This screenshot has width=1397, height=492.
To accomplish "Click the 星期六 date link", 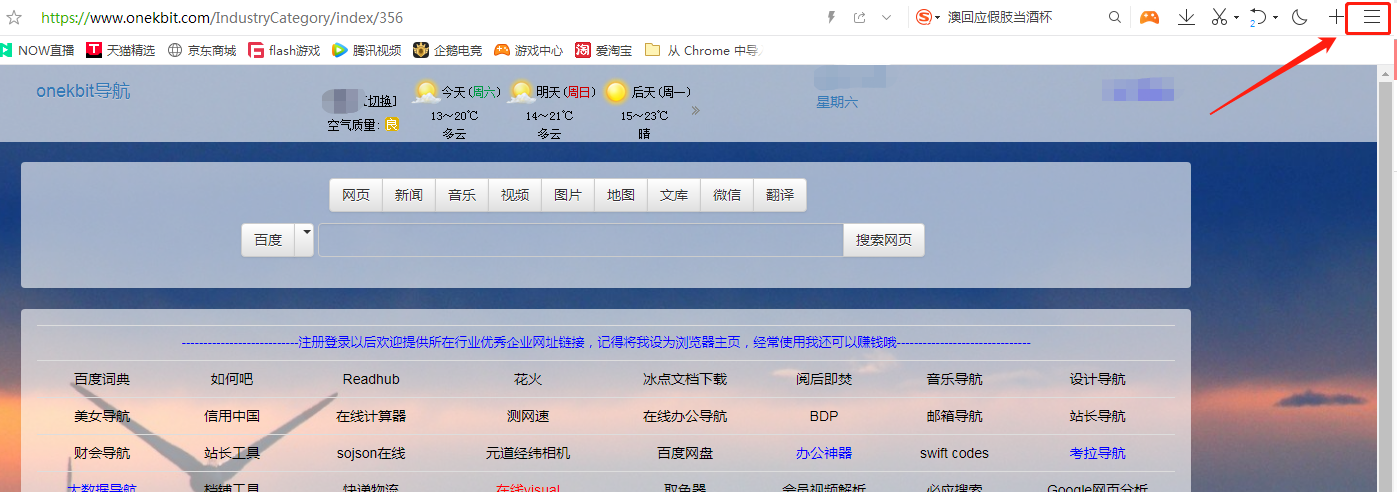I will click(x=837, y=102).
